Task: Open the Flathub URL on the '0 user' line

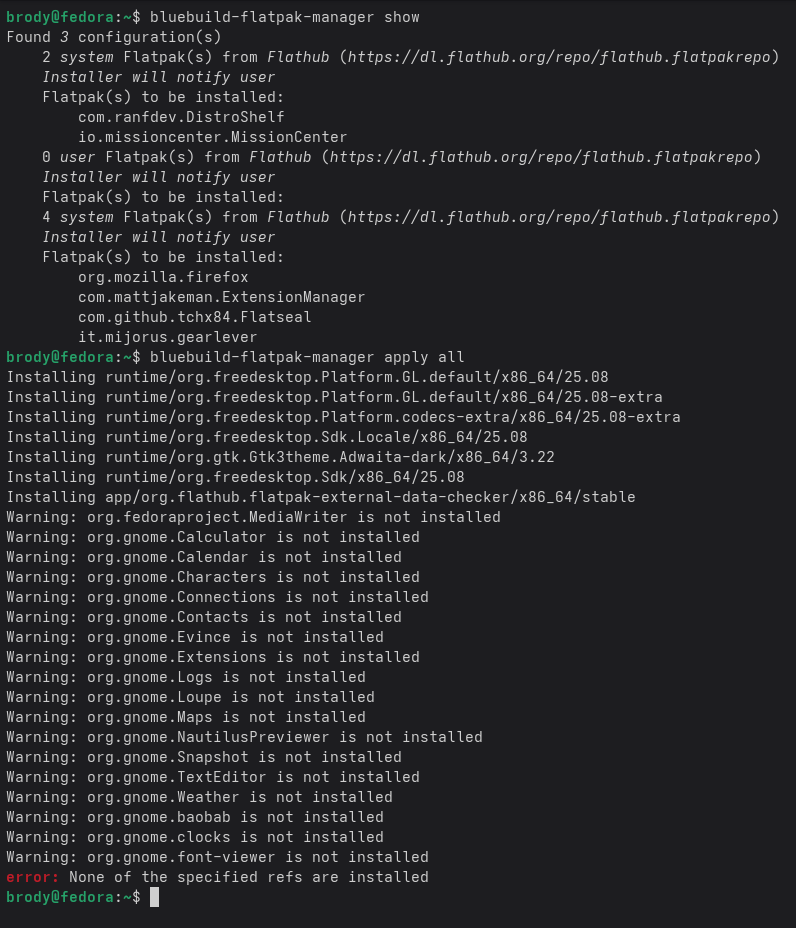Action: point(545,157)
